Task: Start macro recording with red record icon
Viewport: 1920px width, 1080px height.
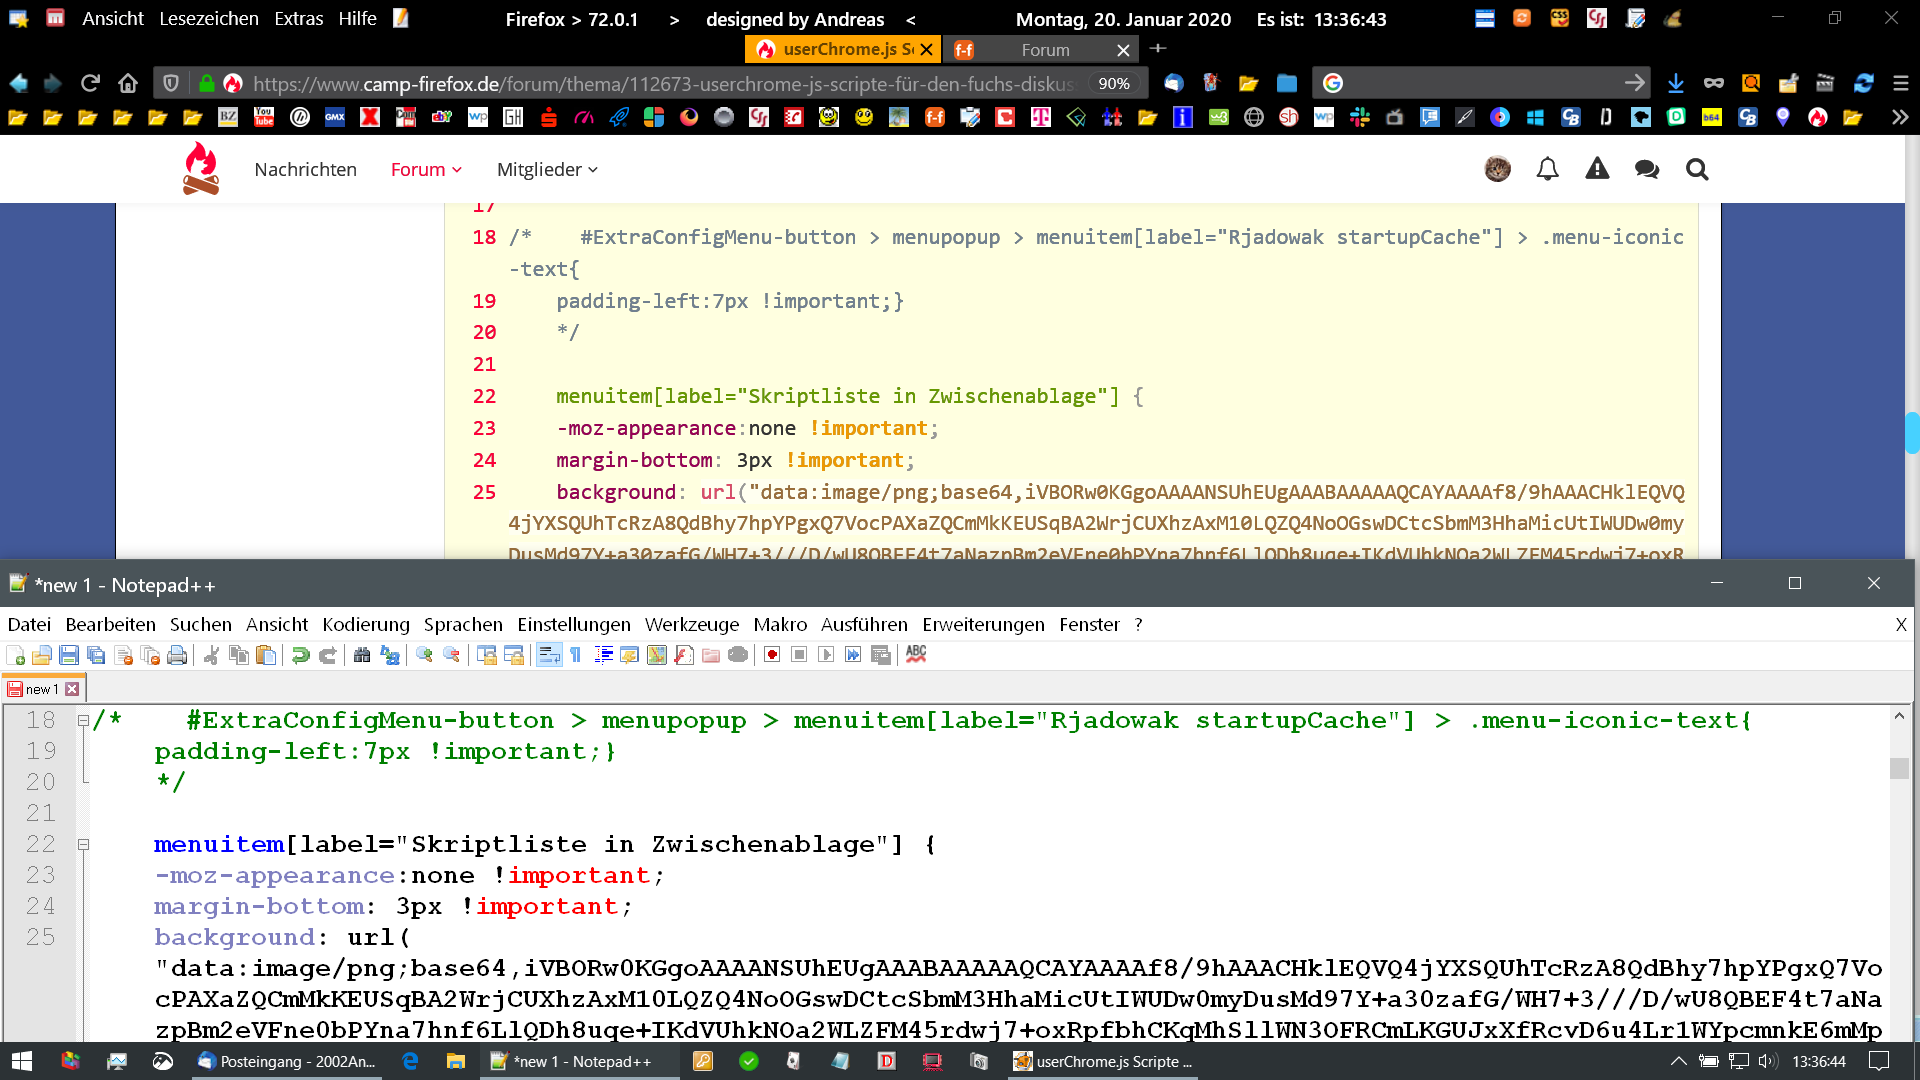Action: pos(772,655)
